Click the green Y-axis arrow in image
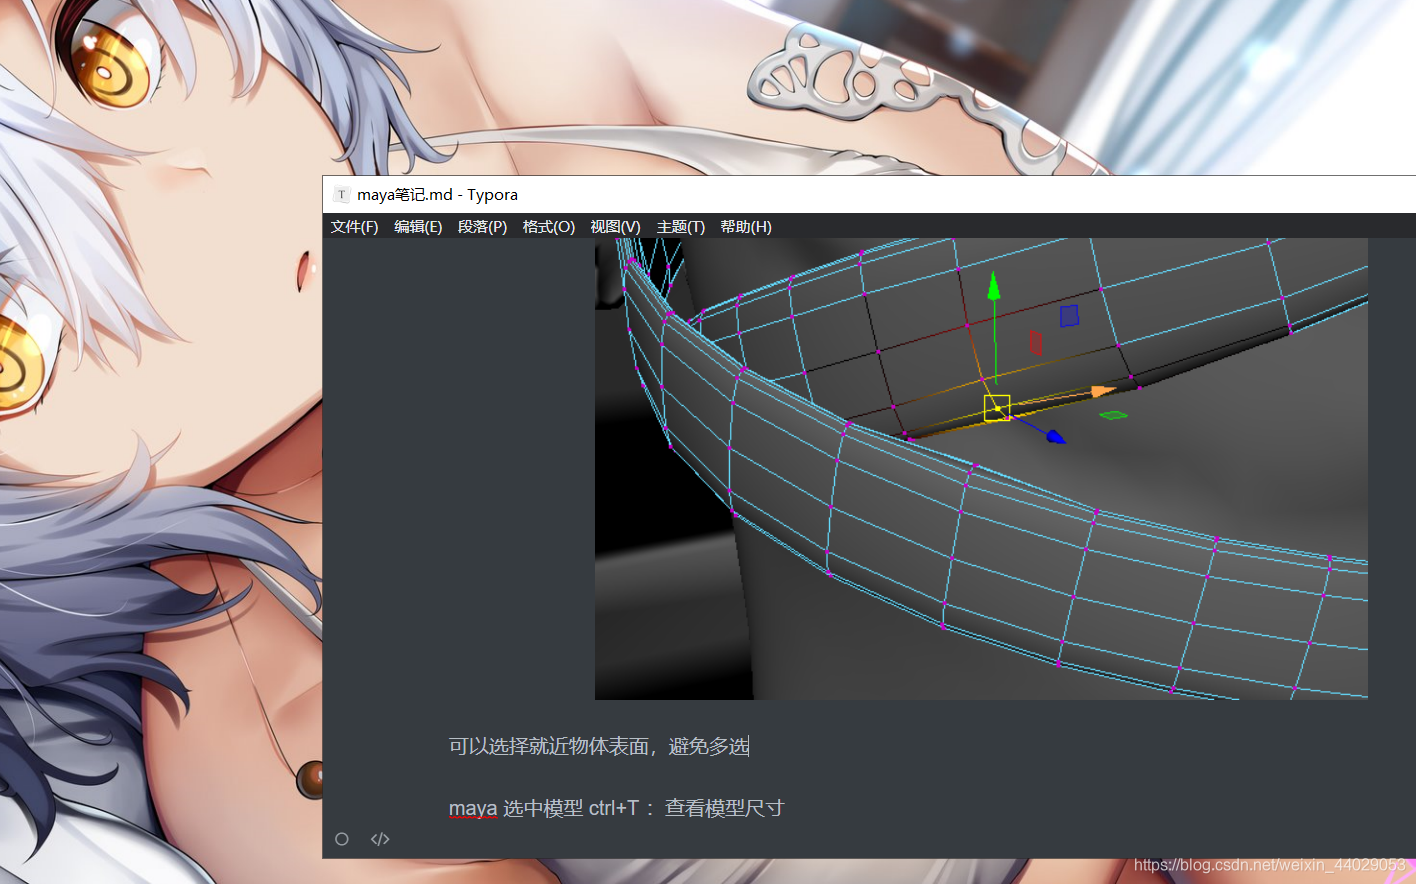The image size is (1416, 884). (x=994, y=287)
